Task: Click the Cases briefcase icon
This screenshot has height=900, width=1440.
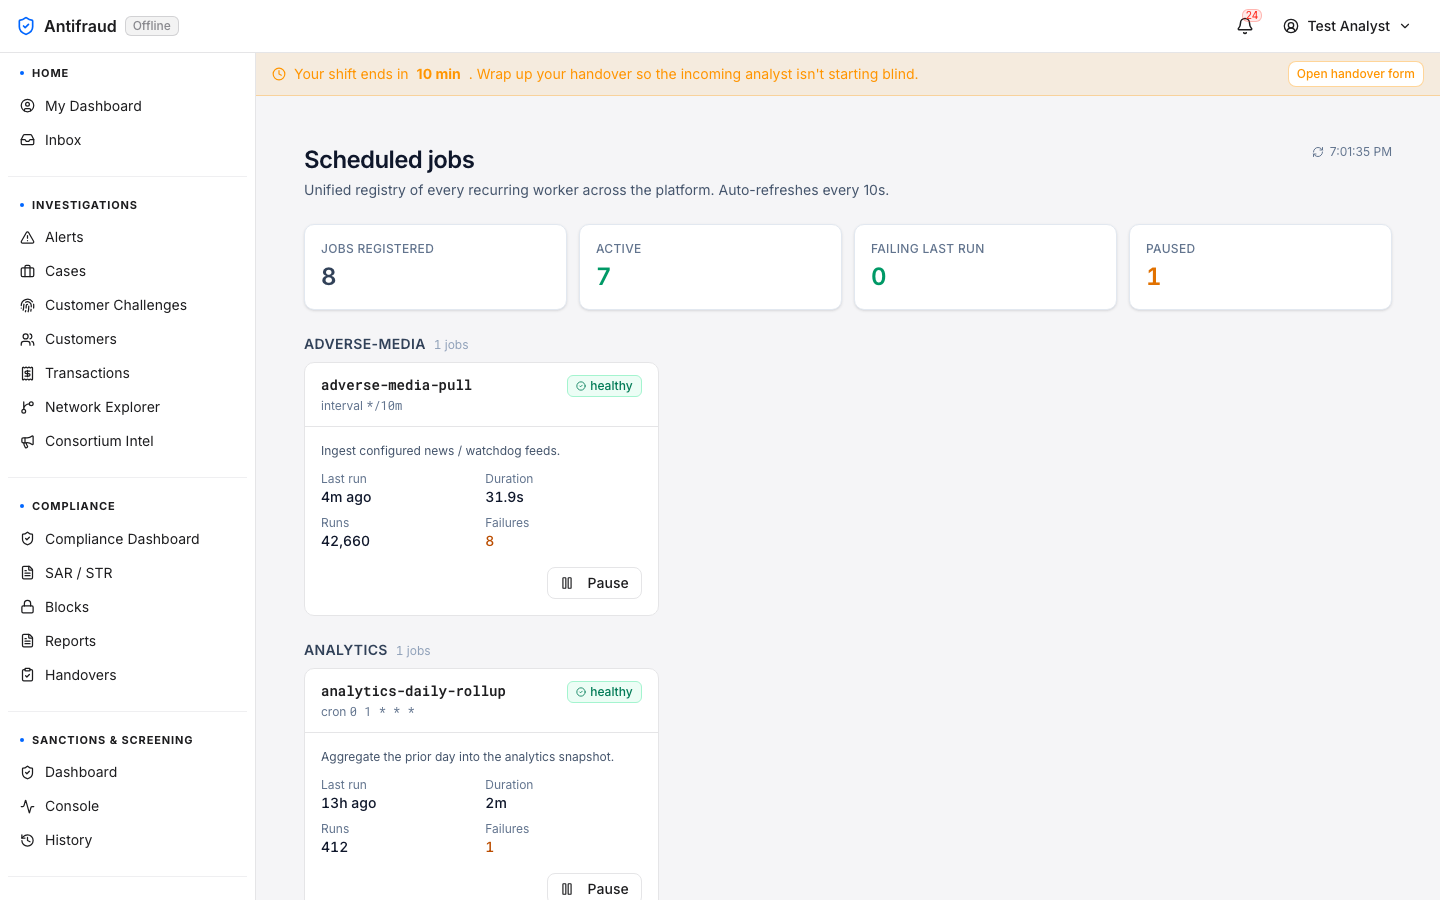Action: [28, 271]
